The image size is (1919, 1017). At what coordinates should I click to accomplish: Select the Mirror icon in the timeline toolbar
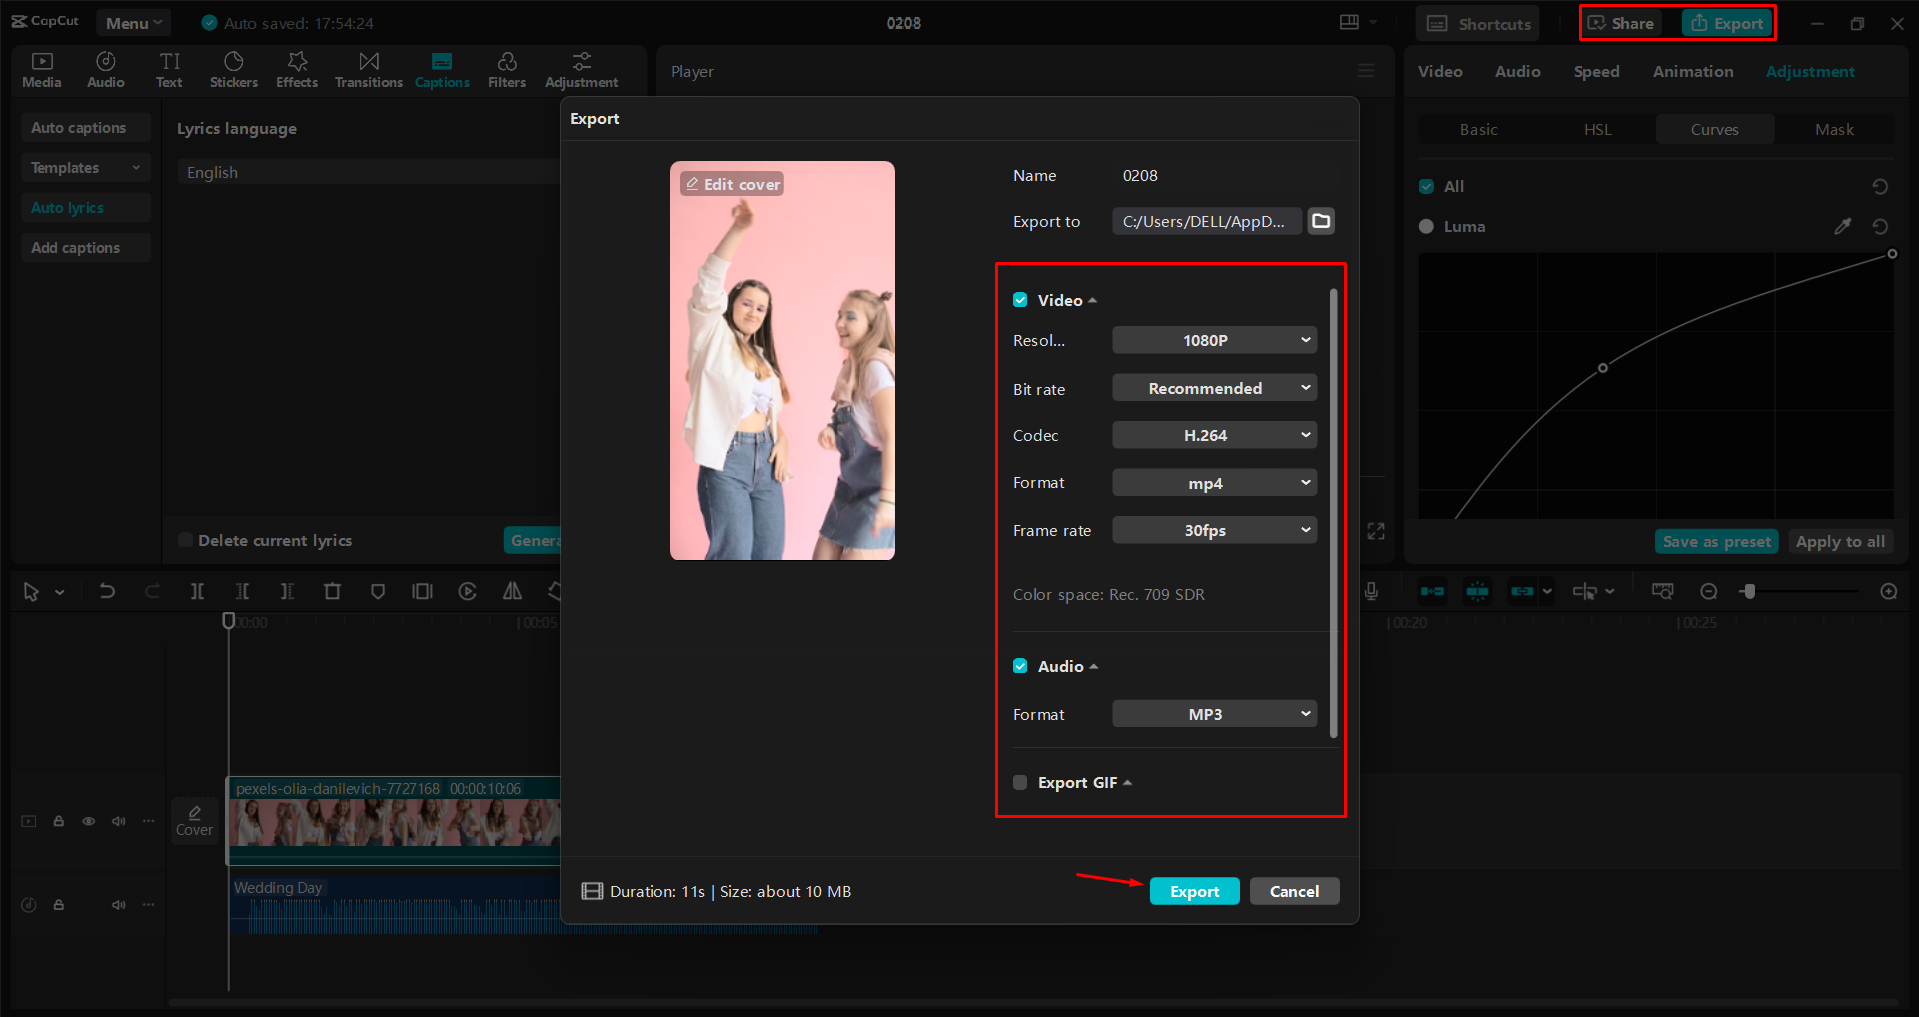[x=511, y=591]
